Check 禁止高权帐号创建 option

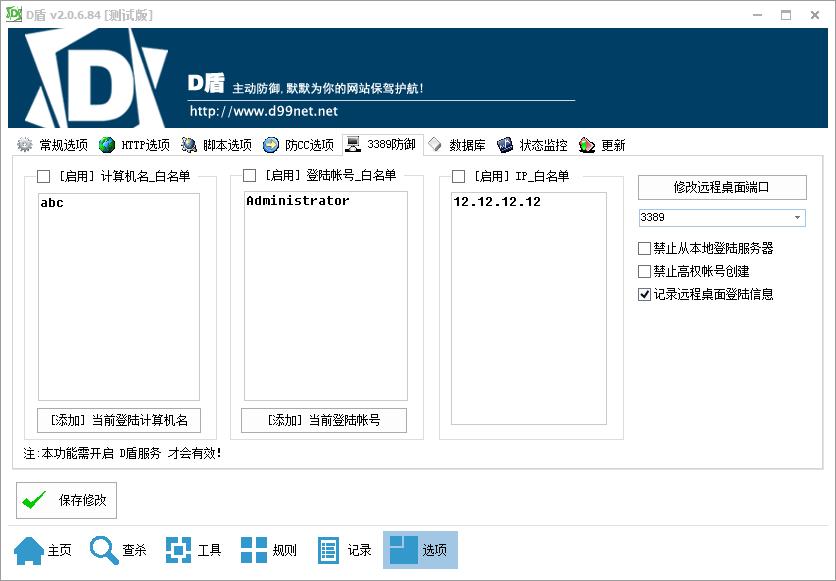click(645, 271)
